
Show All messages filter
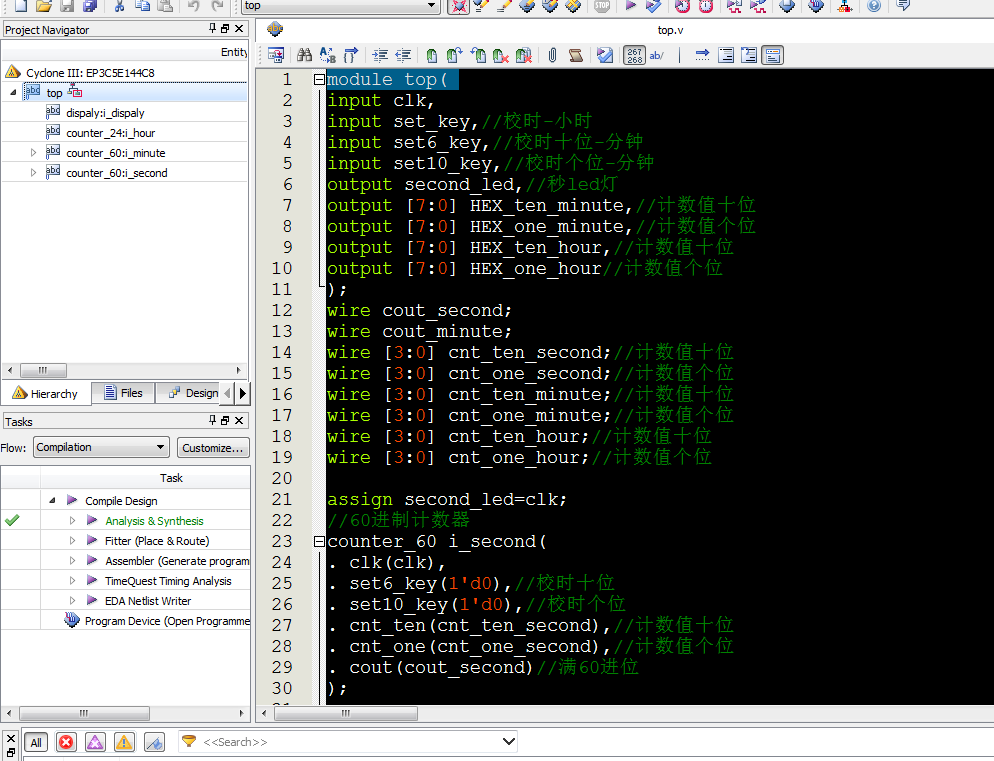click(36, 743)
